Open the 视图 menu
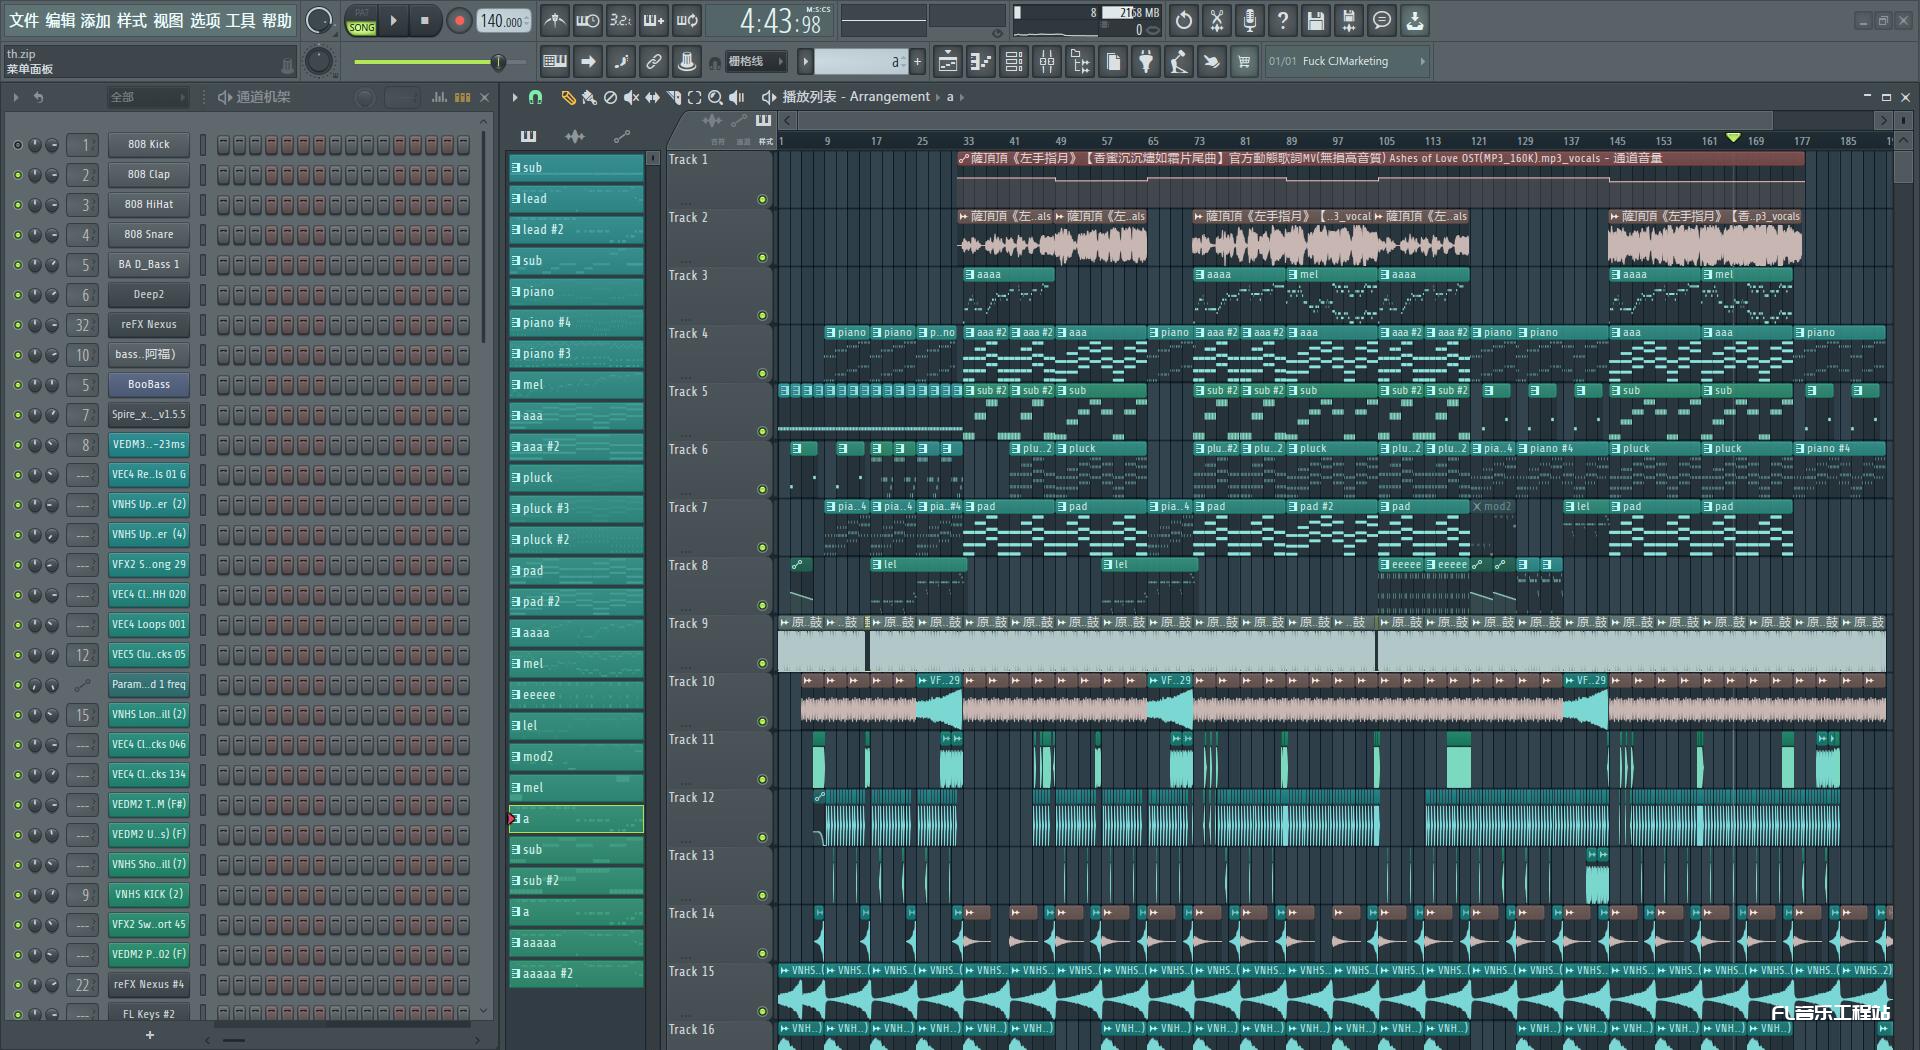1920x1050 pixels. 168,20
